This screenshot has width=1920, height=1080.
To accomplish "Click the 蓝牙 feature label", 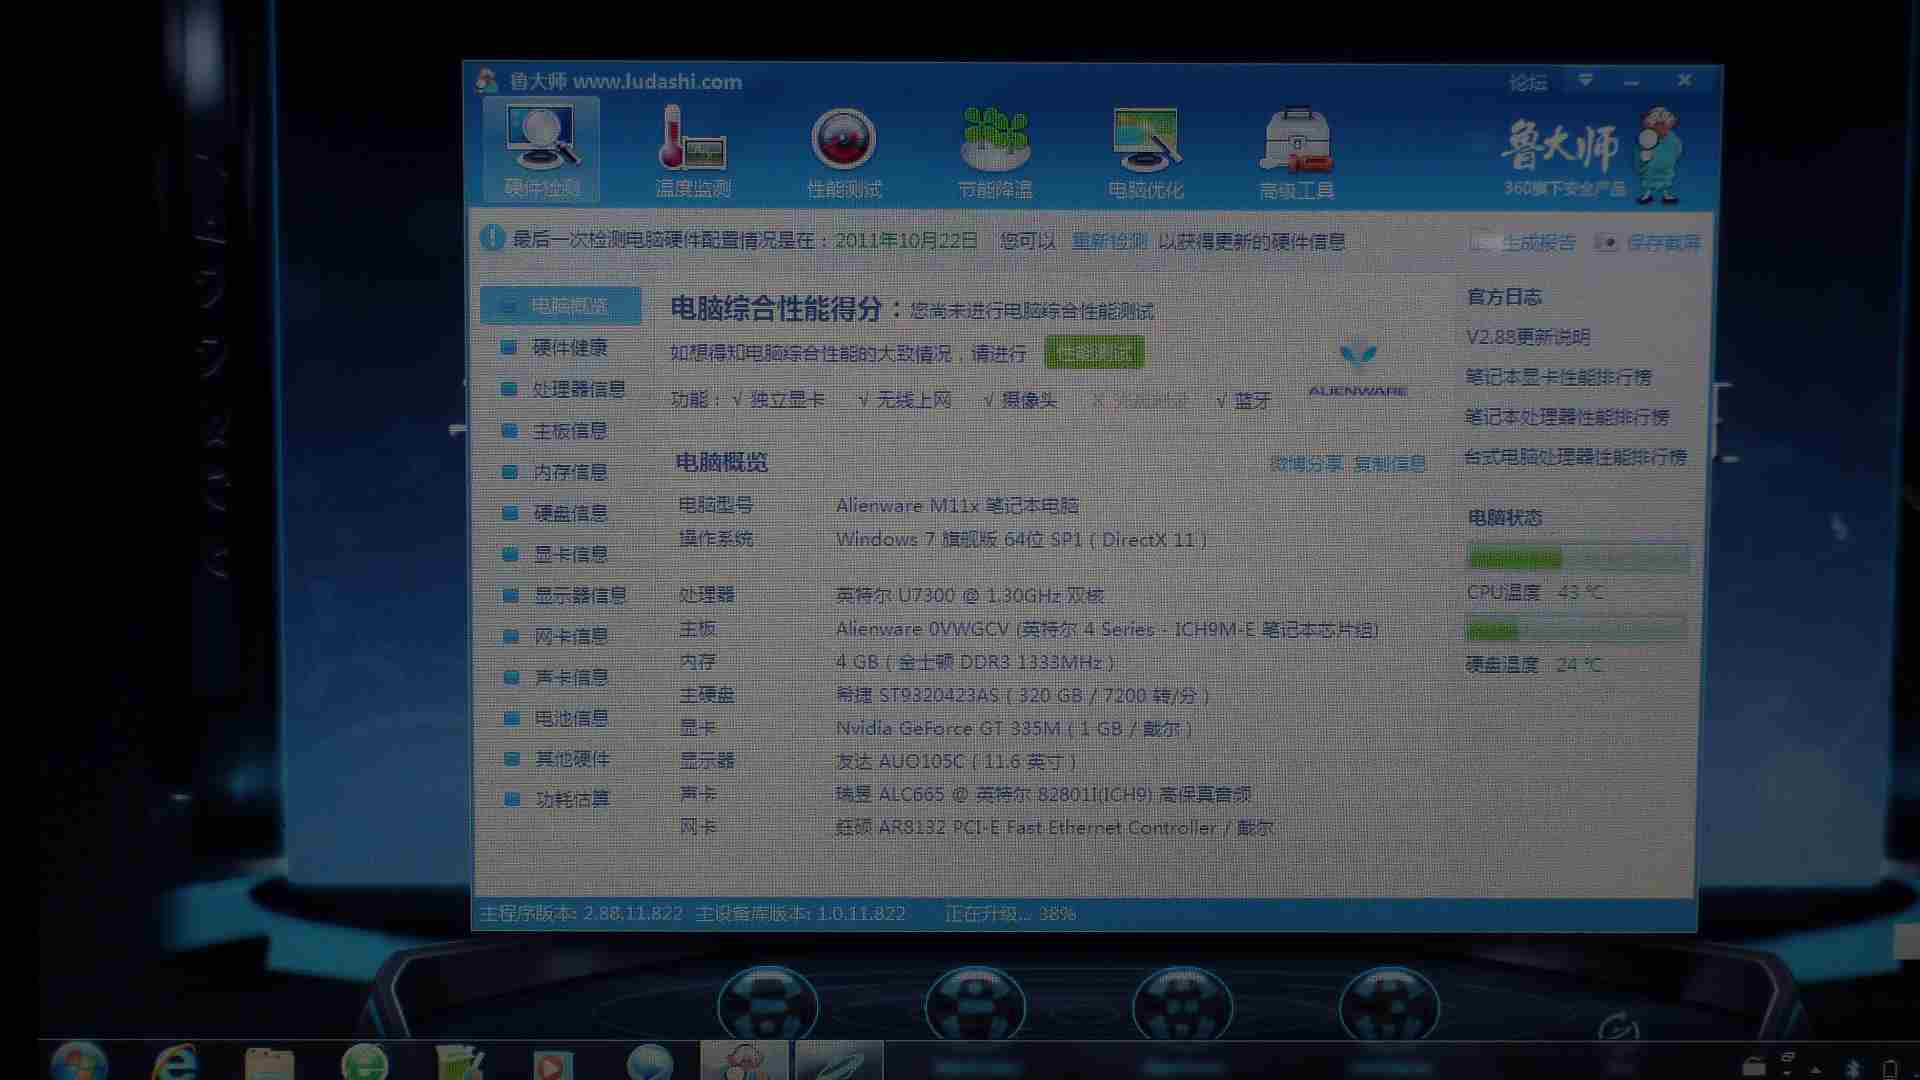I will pyautogui.click(x=1252, y=400).
